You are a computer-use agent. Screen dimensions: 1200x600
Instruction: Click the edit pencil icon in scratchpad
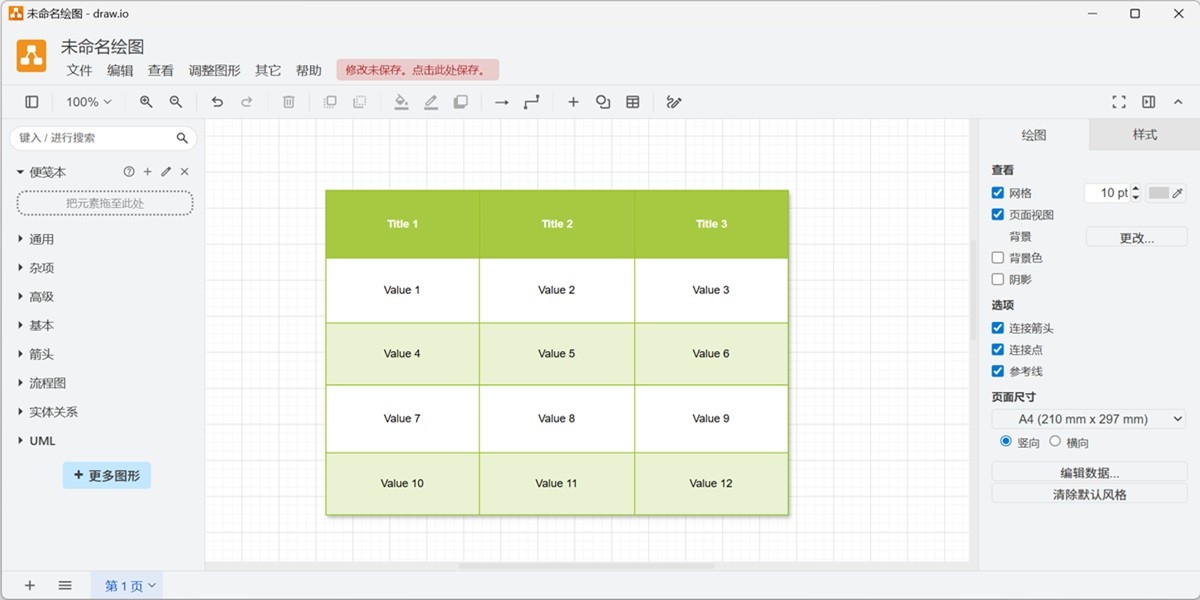pos(166,172)
